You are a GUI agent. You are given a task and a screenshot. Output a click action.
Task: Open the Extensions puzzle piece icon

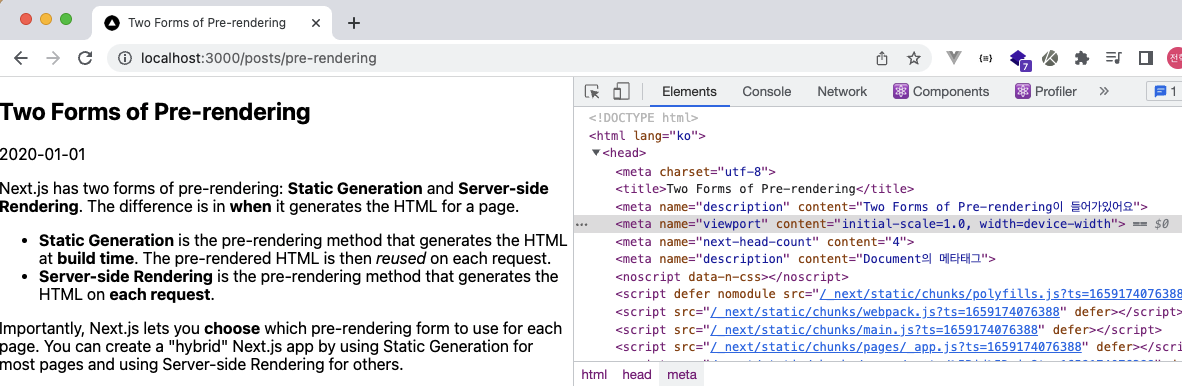(1082, 58)
